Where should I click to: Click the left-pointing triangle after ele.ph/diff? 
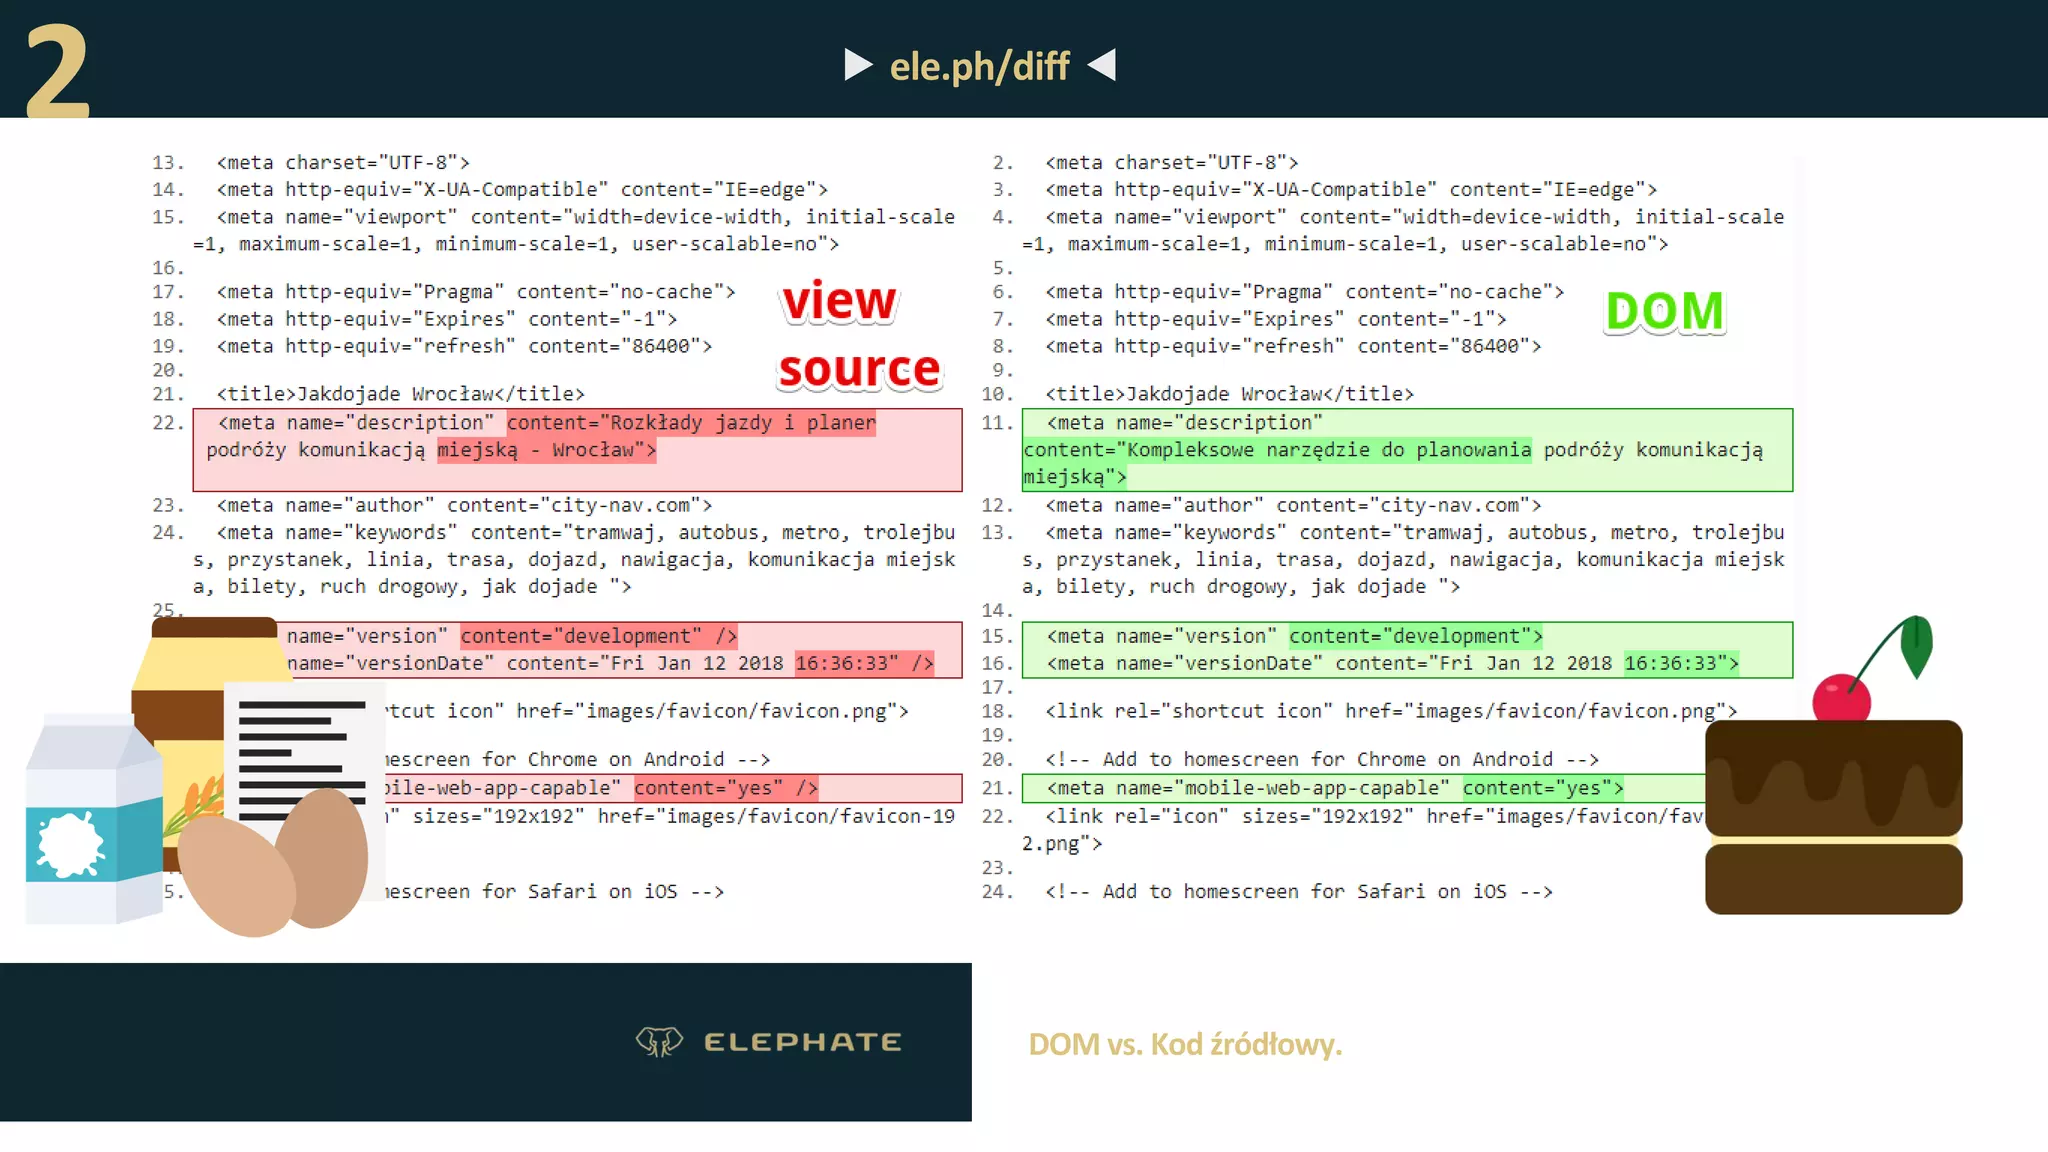point(1101,65)
